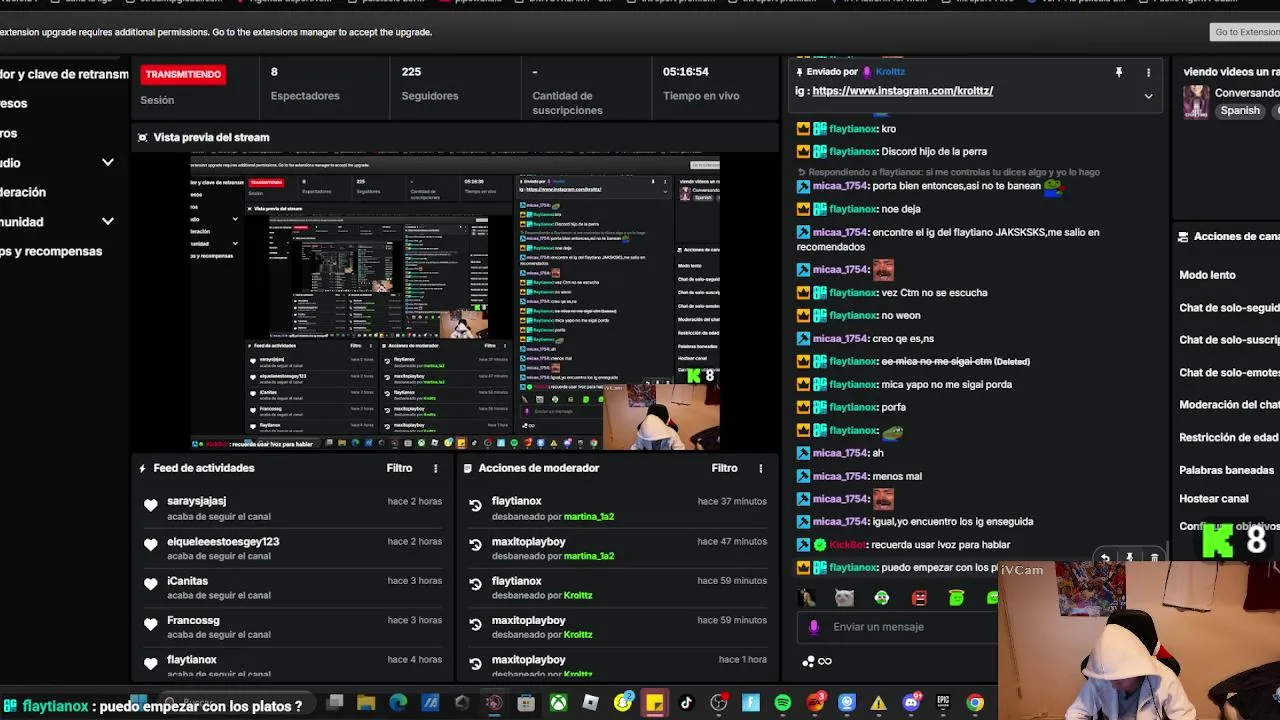Open Spotify from the taskbar
Viewport: 1280px width, 720px height.
coord(782,703)
